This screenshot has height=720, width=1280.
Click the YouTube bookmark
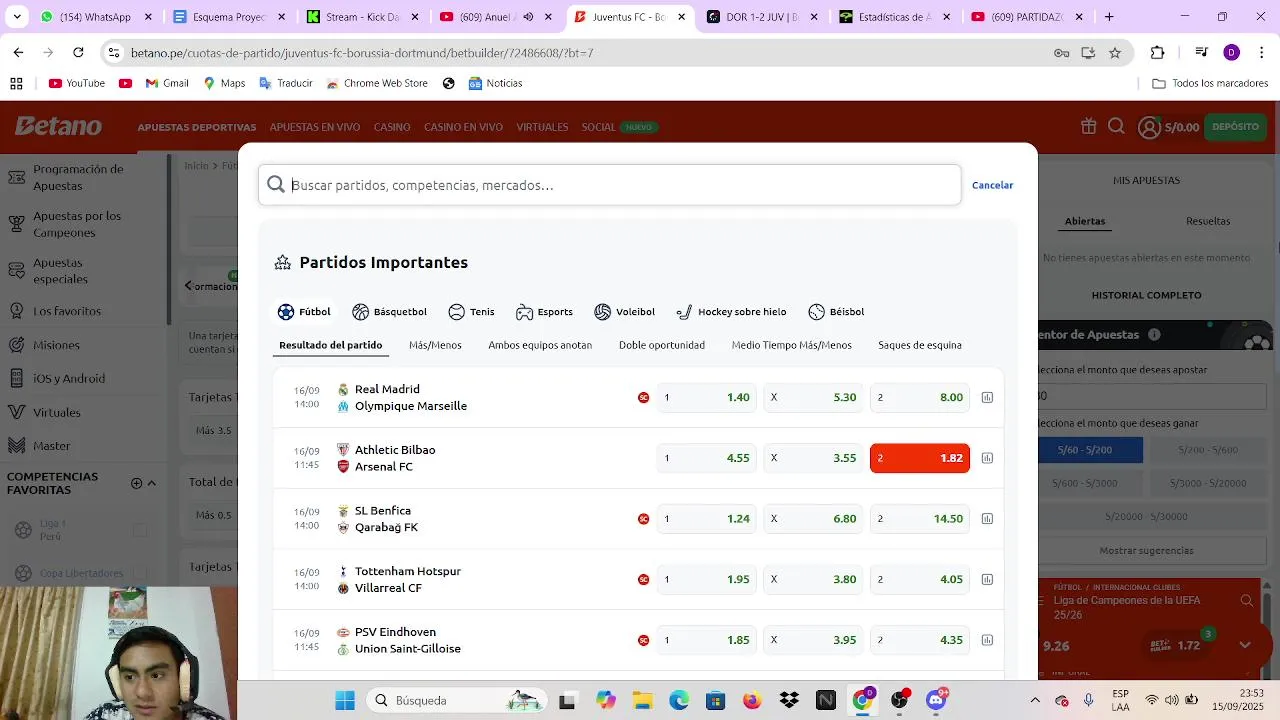[77, 83]
